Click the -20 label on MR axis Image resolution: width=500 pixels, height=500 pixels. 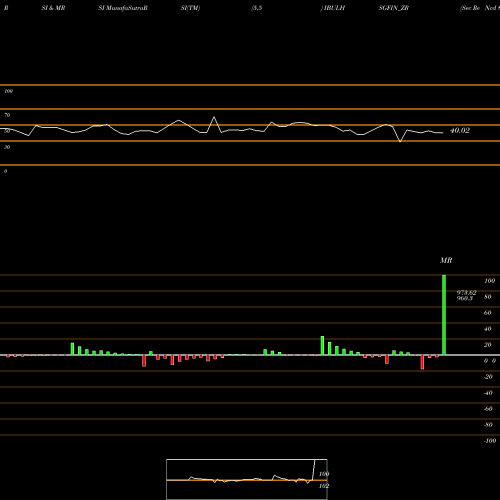(x=488, y=377)
